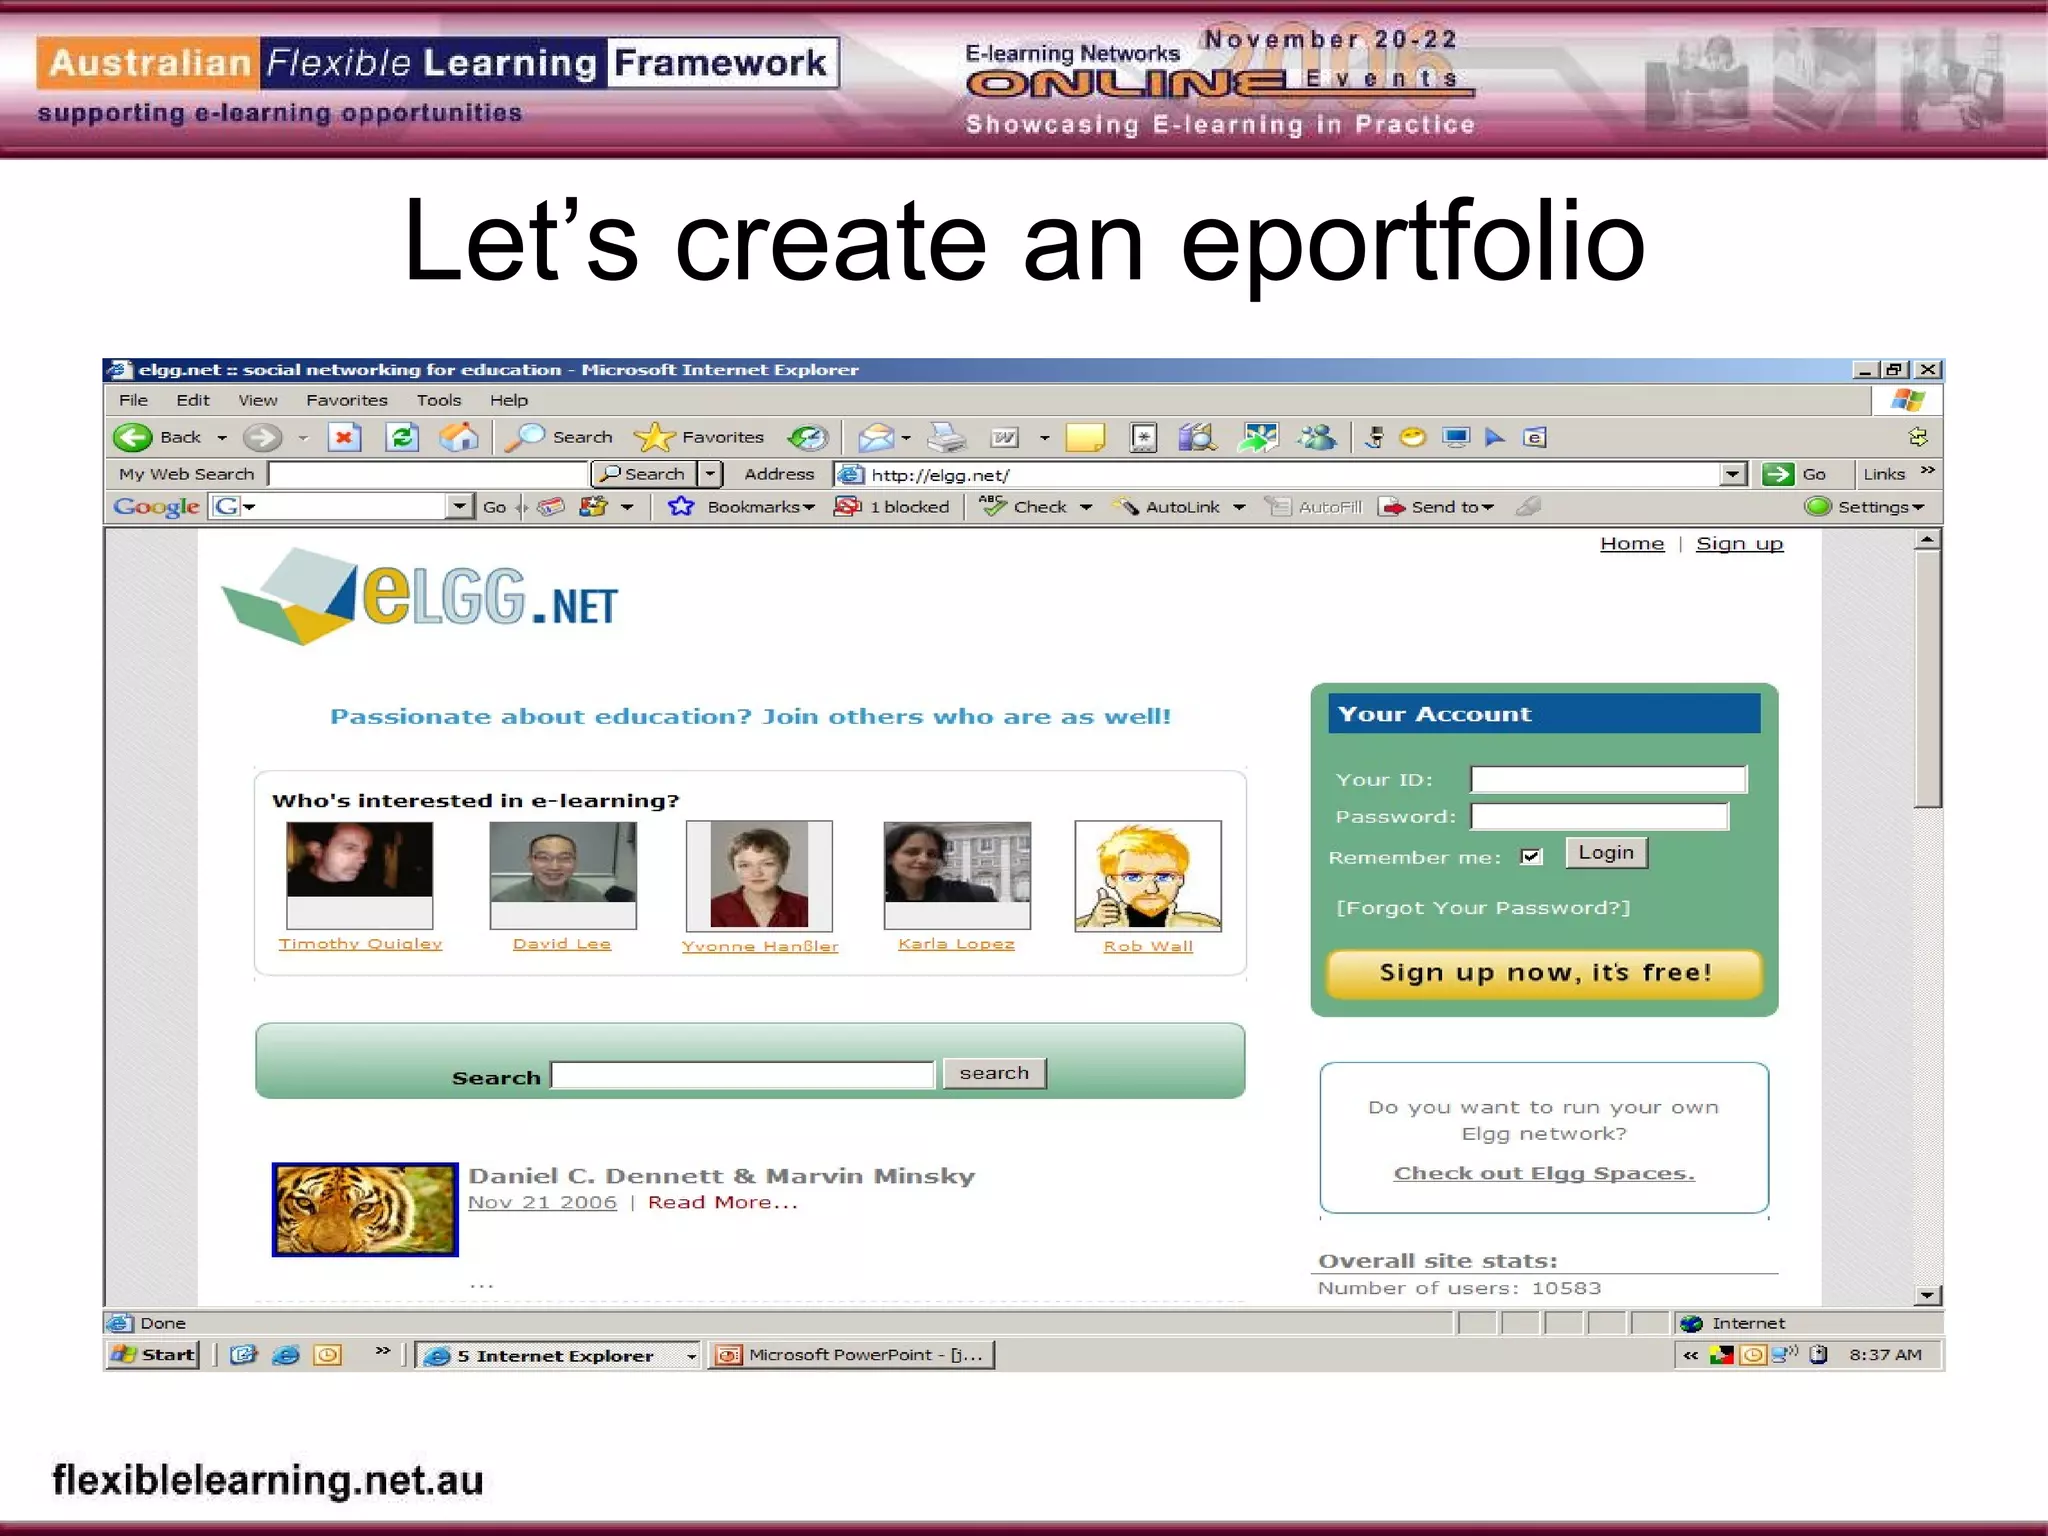Viewport: 2048px width, 1536px height.
Task: Open 'Check out Elgg Spaces.' link
Action: pyautogui.click(x=1544, y=1173)
